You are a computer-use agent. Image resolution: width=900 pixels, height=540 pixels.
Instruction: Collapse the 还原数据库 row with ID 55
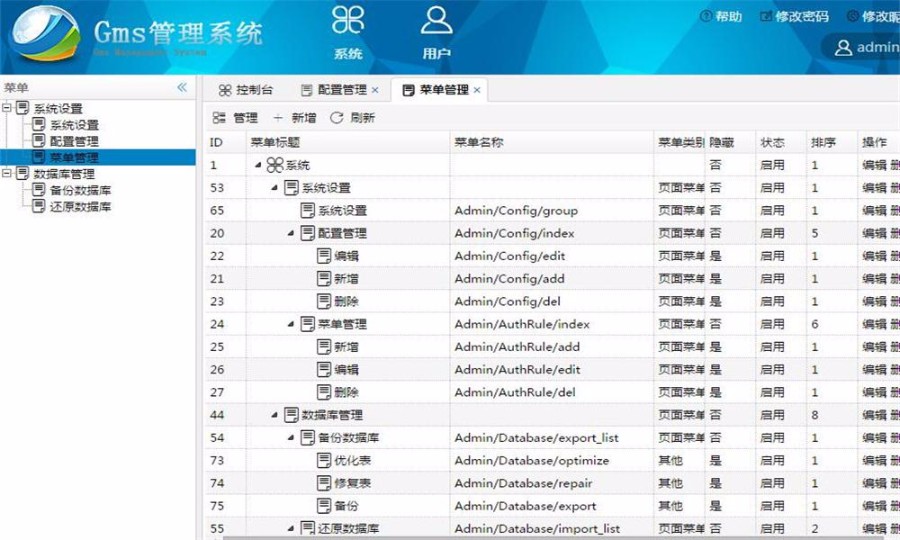tap(290, 529)
